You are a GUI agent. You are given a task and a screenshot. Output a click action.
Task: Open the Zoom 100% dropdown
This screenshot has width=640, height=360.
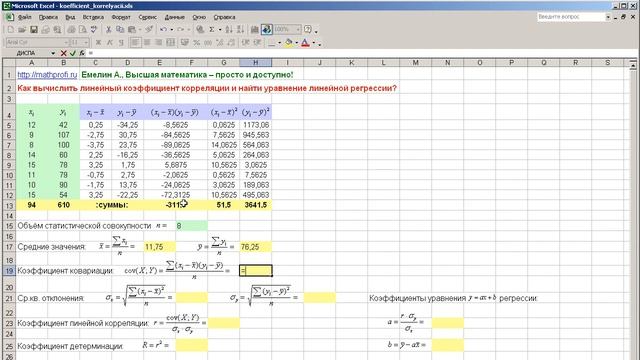coord(298,29)
